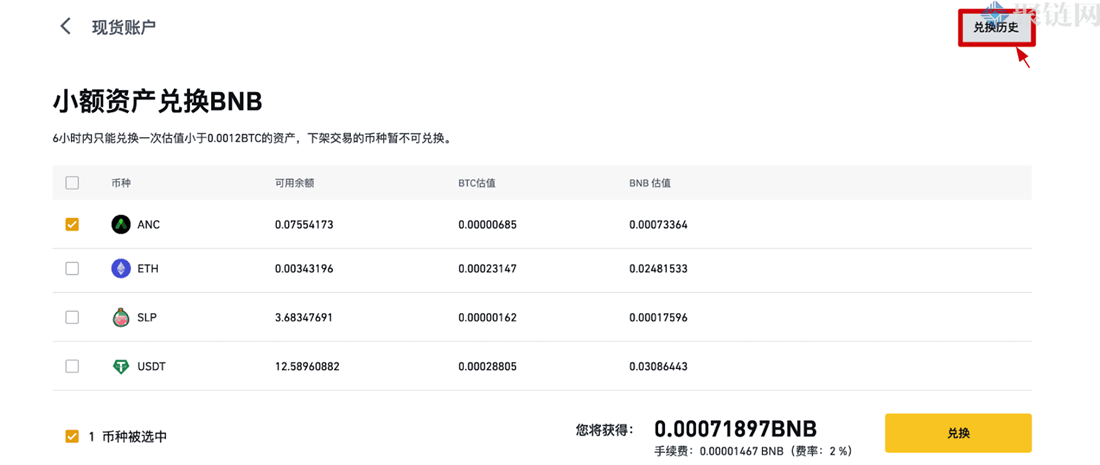1100x465 pixels.
Task: Select USDT balance 12.58960882
Action: click(x=307, y=366)
